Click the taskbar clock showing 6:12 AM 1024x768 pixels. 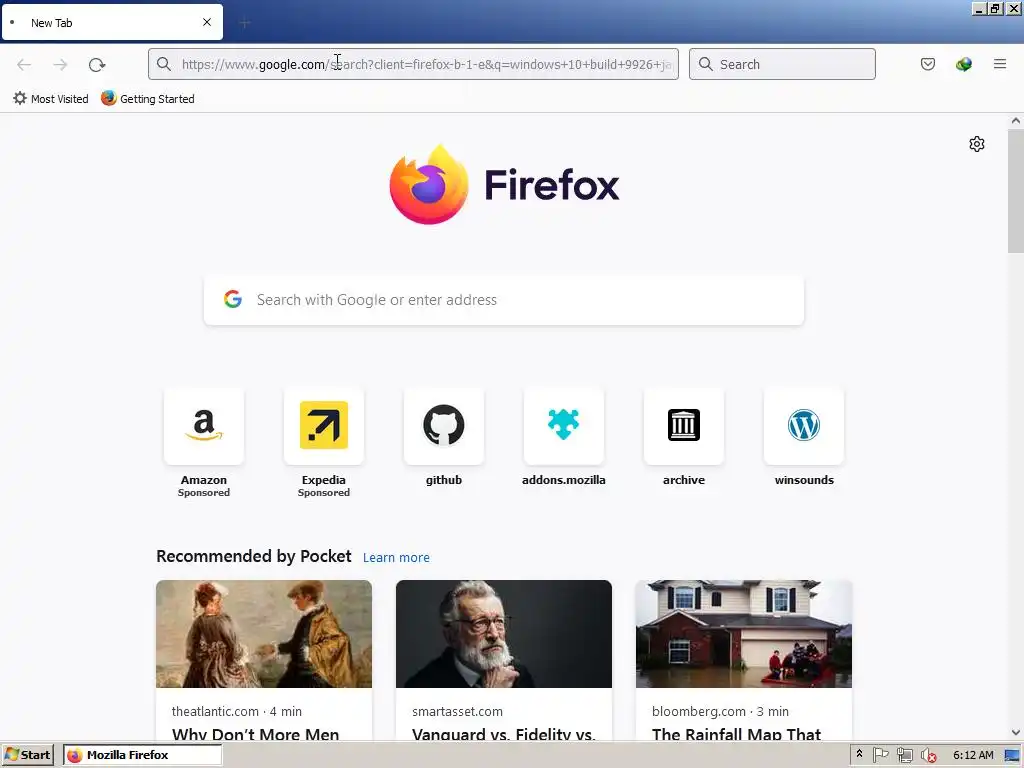[973, 755]
